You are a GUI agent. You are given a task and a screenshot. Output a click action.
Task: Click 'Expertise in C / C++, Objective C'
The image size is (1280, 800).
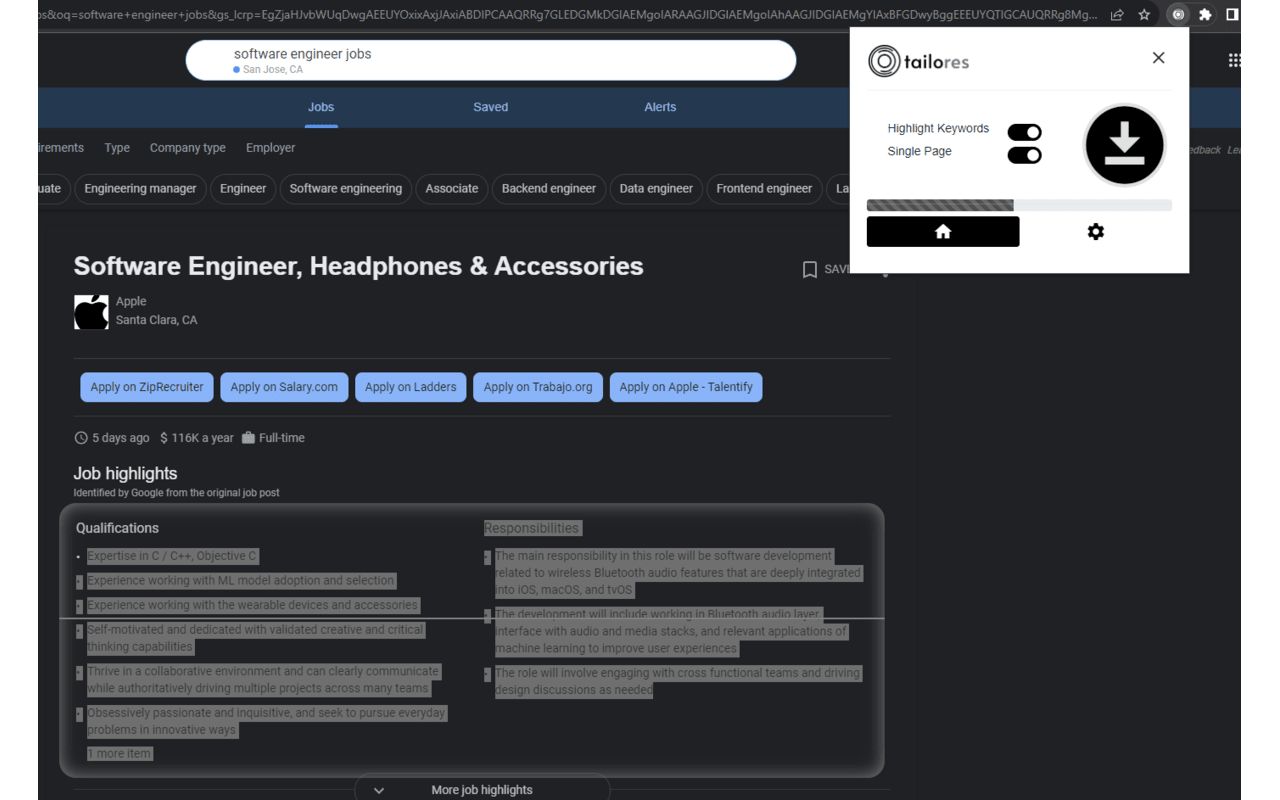[x=172, y=556]
